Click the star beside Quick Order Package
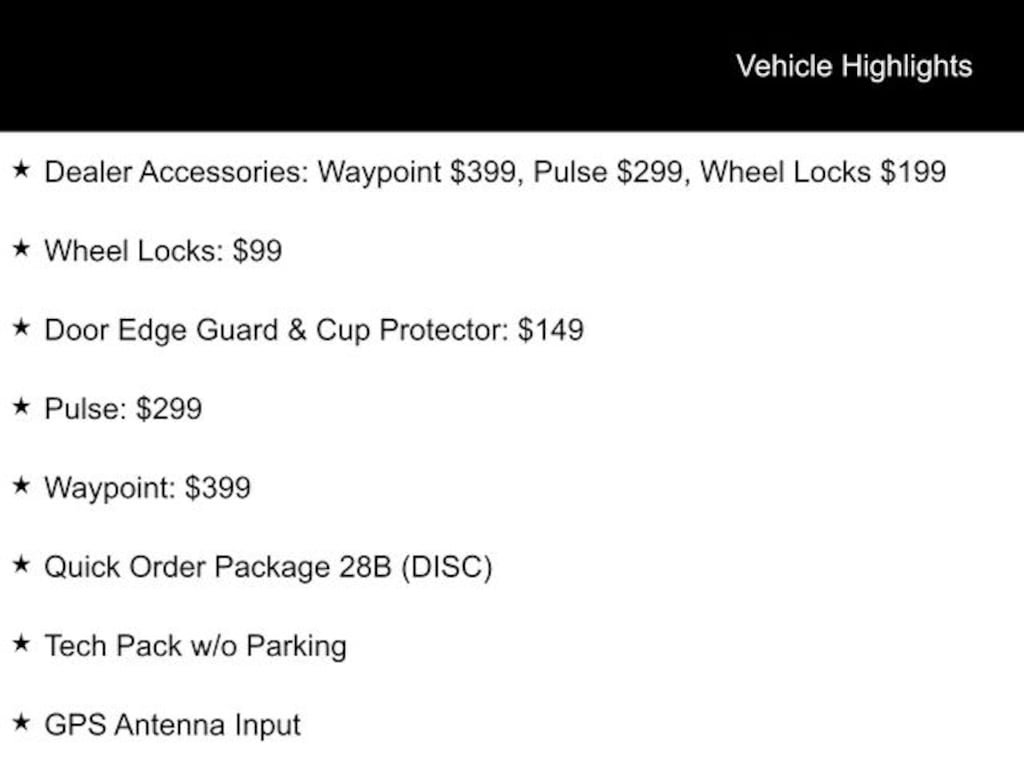The height and width of the screenshot is (768, 1024). pos(21,564)
